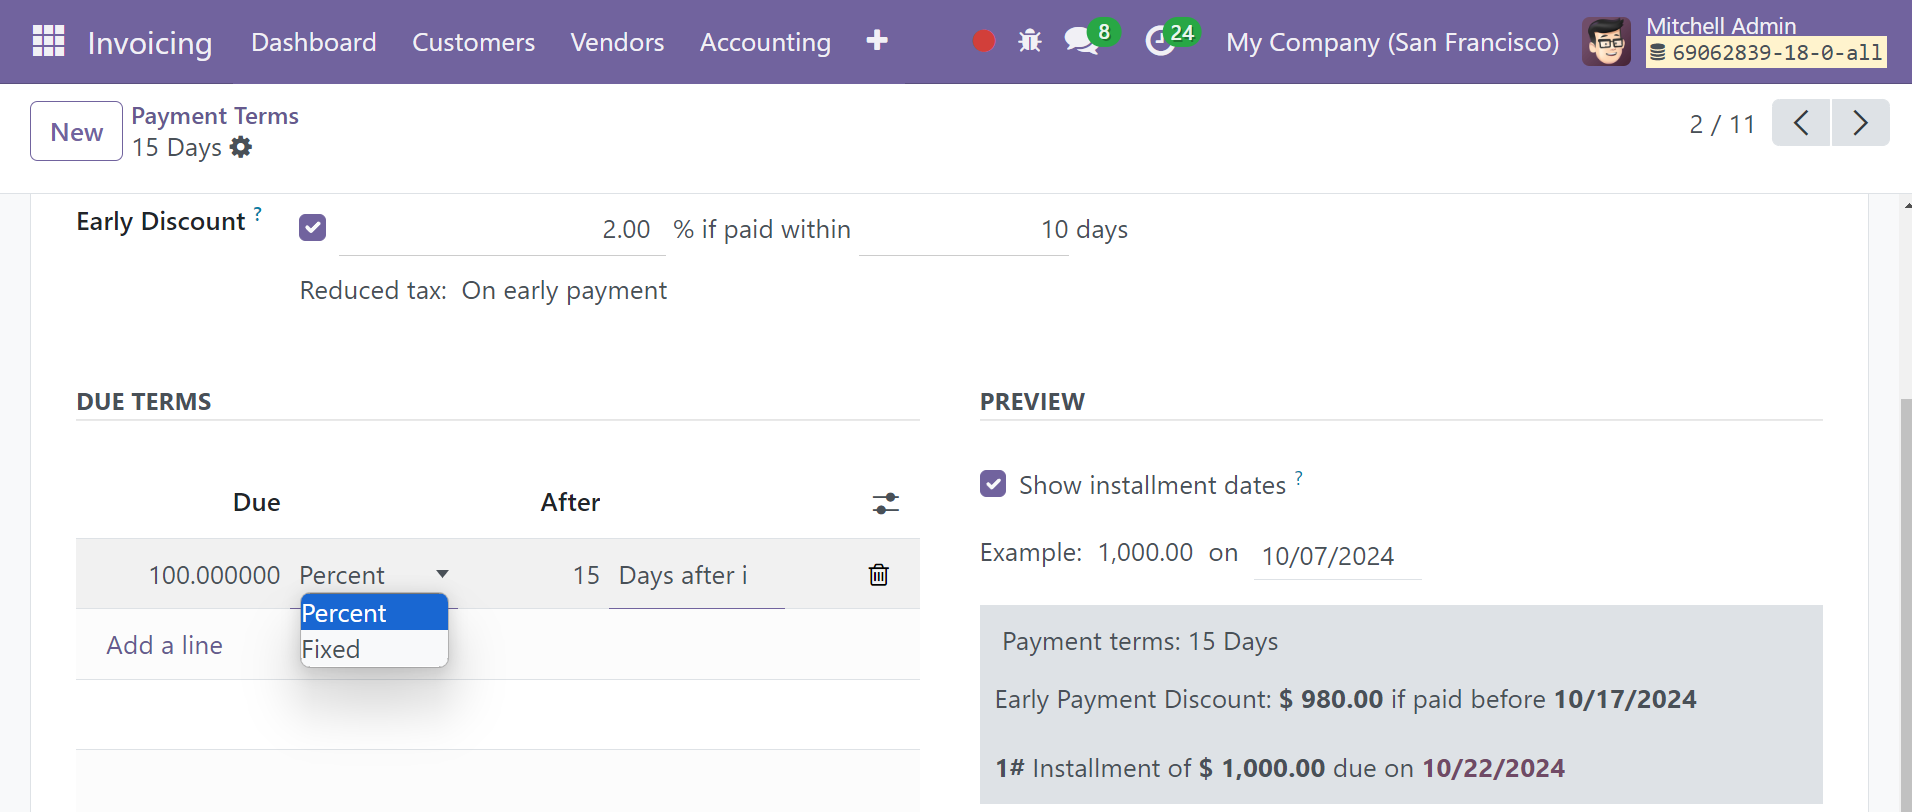Open the due terms column settings icon
The height and width of the screenshot is (812, 1912).
[885, 503]
